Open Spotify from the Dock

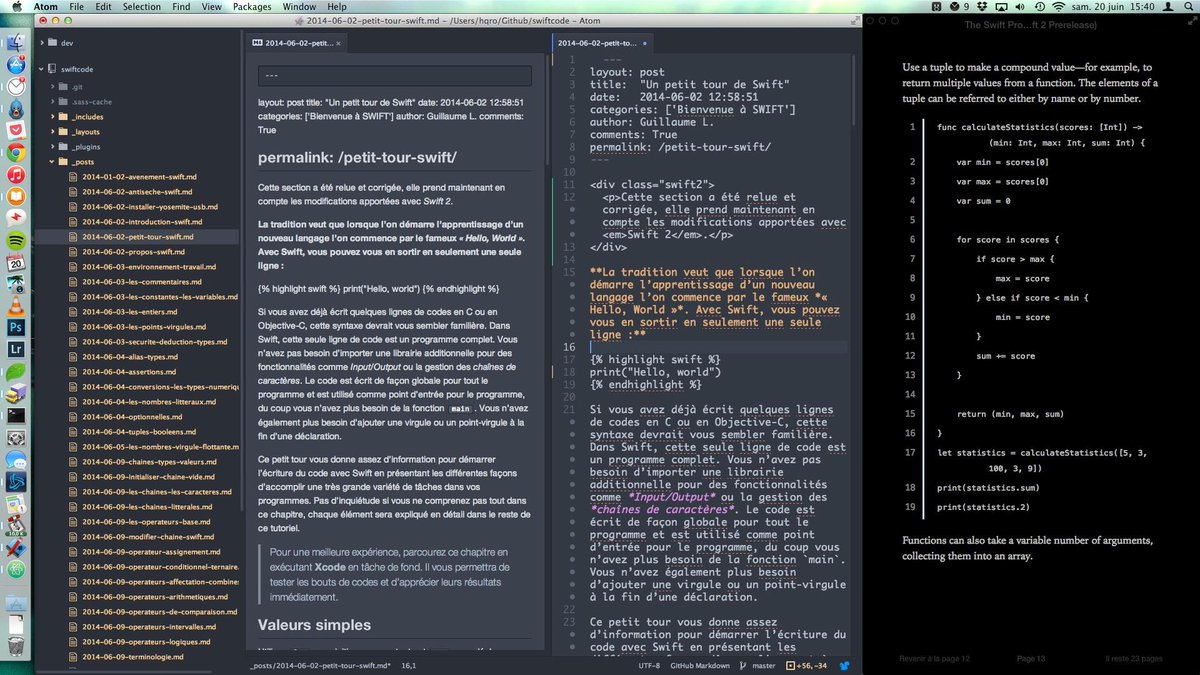point(17,241)
